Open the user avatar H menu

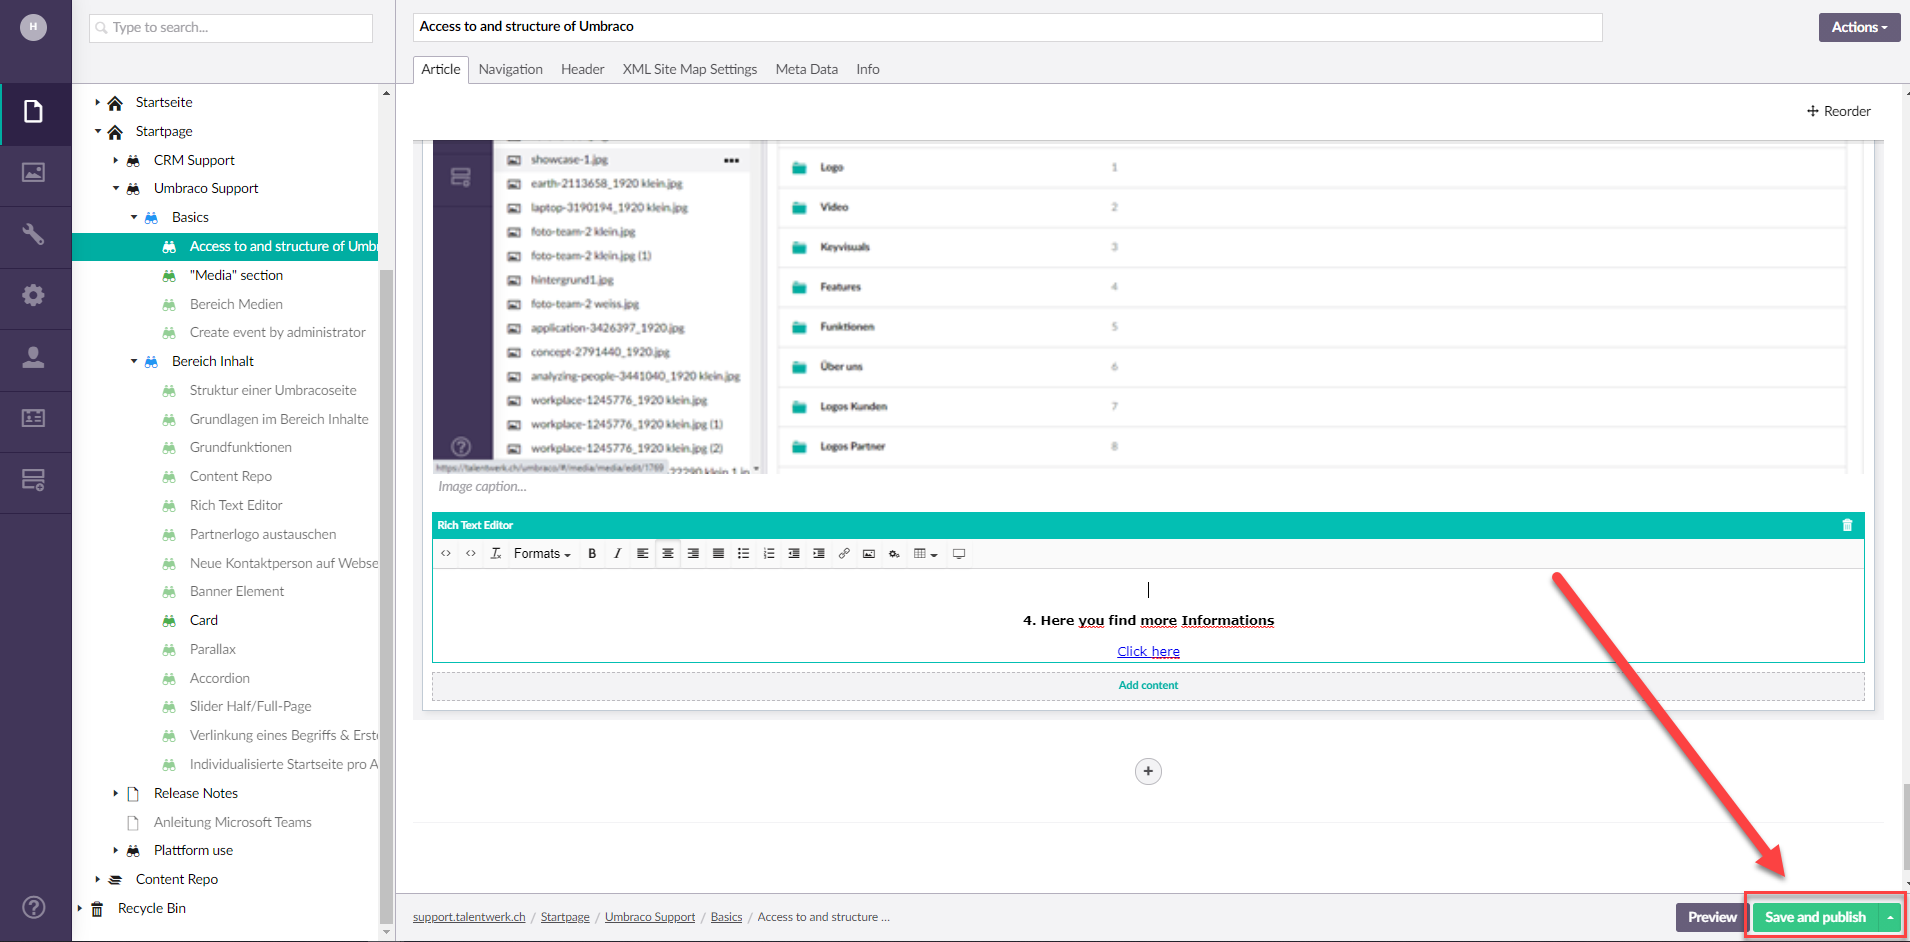click(x=34, y=27)
